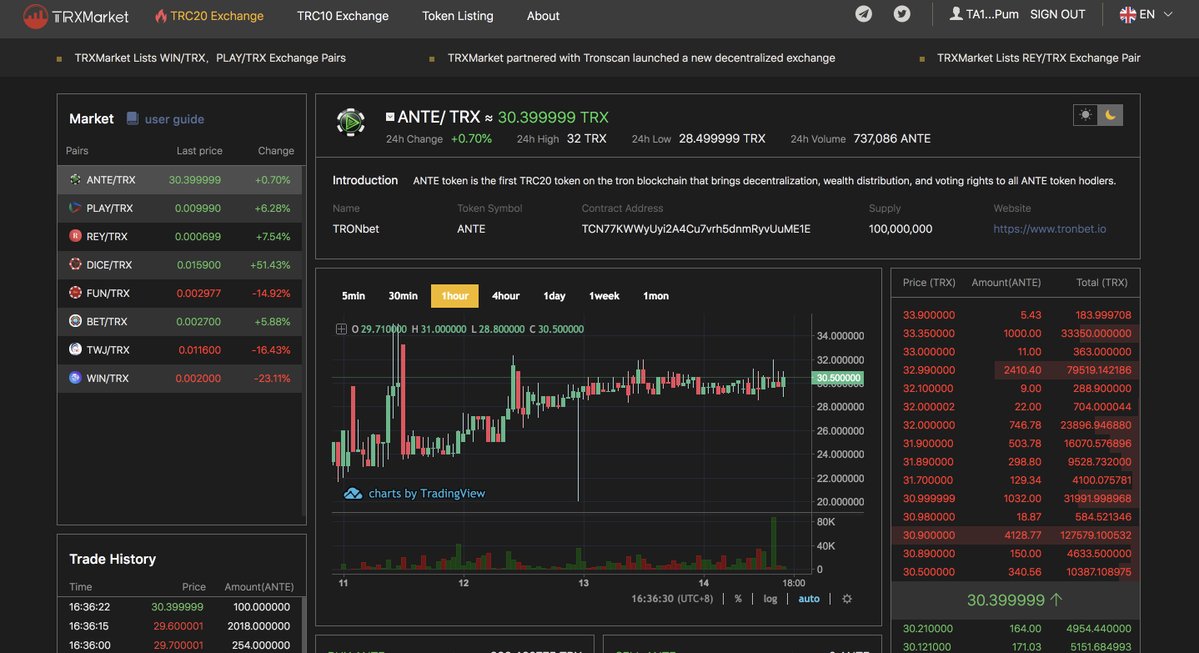Click sell order at price 30.500000

click(1015, 572)
